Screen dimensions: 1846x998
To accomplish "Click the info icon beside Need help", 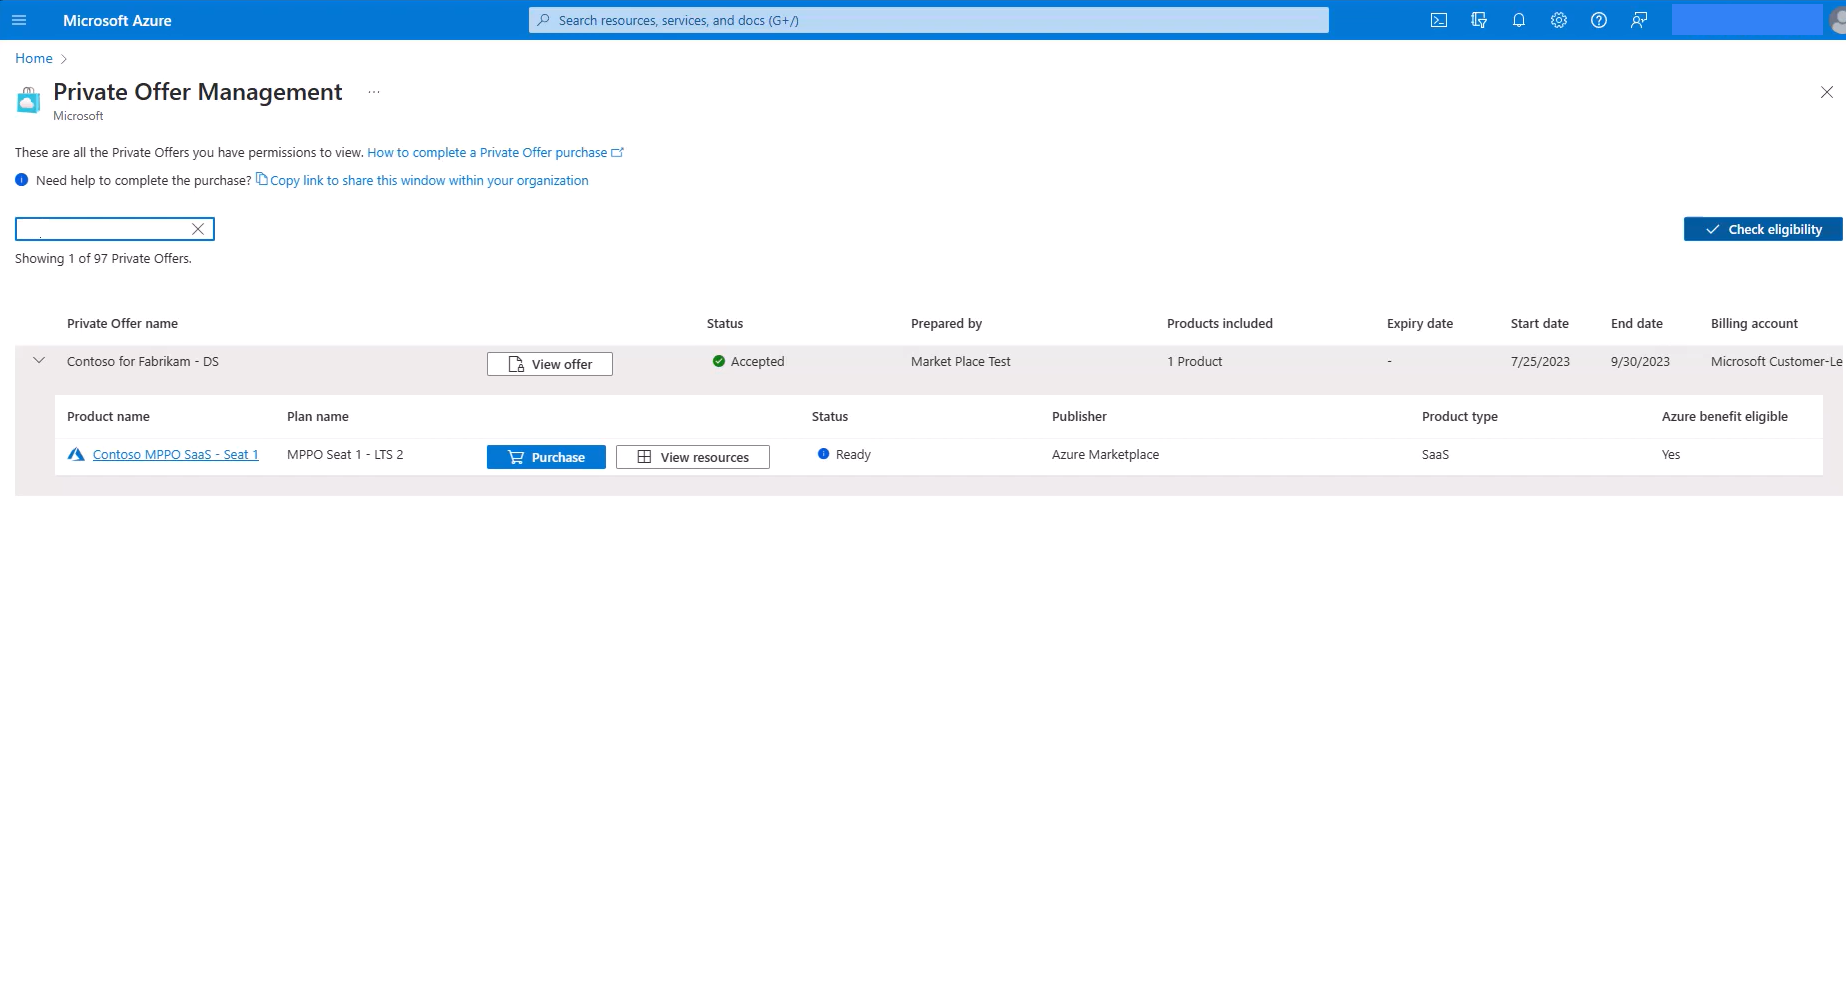I will (22, 180).
